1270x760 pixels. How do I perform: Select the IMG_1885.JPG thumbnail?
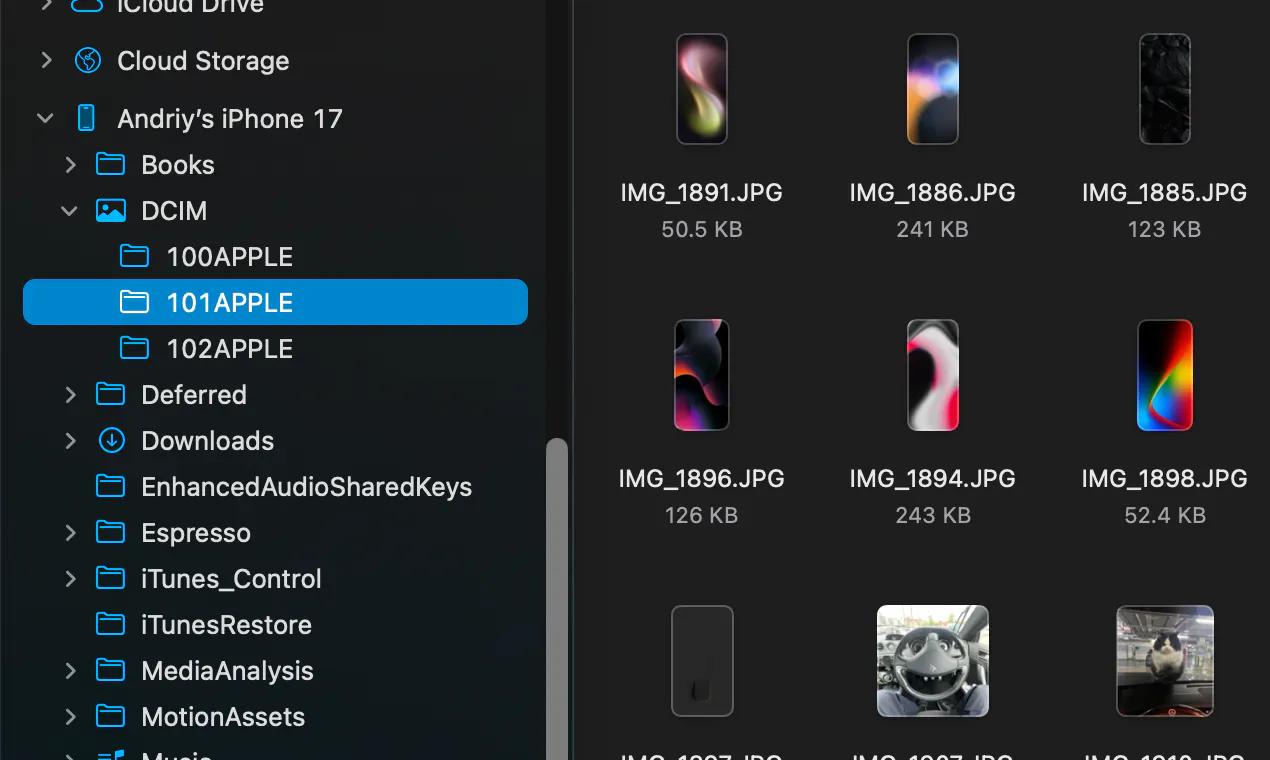coord(1165,89)
